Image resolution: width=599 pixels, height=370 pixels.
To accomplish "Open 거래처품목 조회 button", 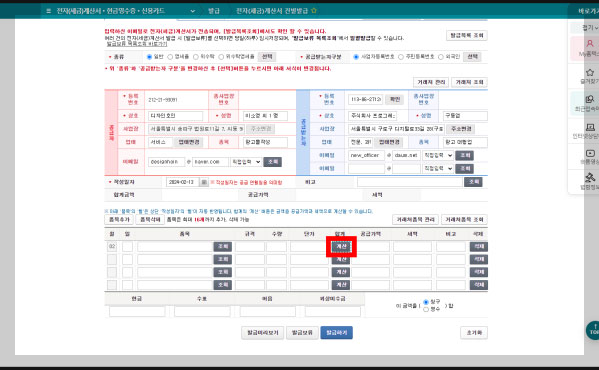I will (464, 220).
